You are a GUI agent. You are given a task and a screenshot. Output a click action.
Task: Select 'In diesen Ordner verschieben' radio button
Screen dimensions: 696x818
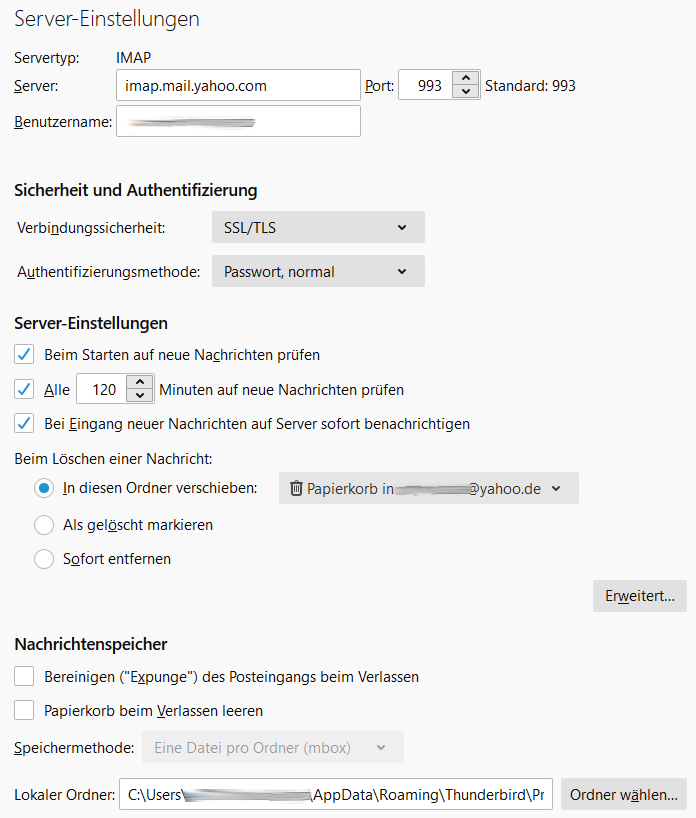pyautogui.click(x=44, y=488)
